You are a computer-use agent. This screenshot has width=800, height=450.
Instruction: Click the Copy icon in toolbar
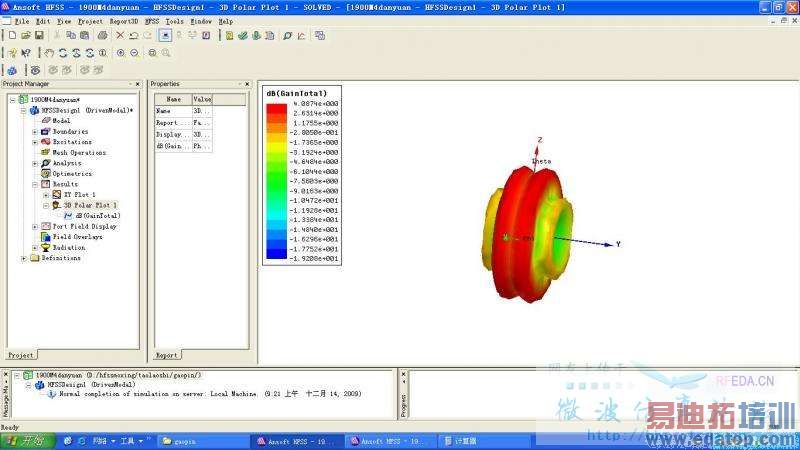pos(71,35)
